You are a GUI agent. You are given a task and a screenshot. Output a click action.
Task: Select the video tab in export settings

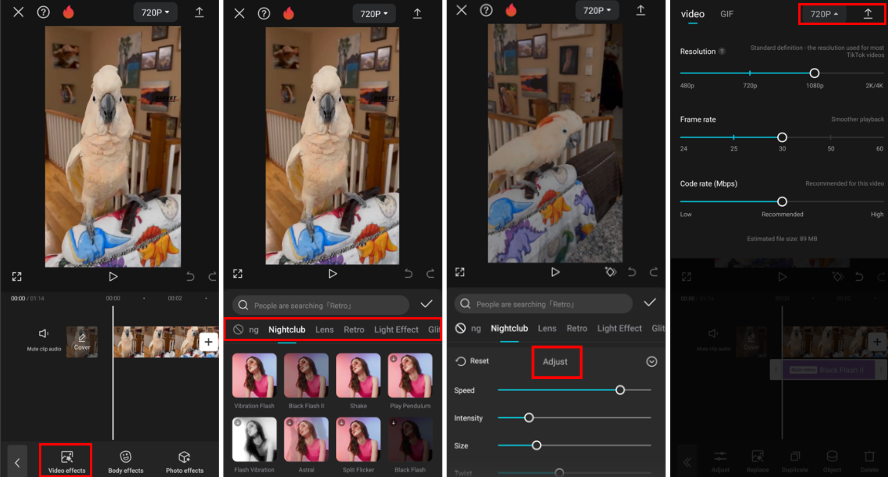point(692,14)
